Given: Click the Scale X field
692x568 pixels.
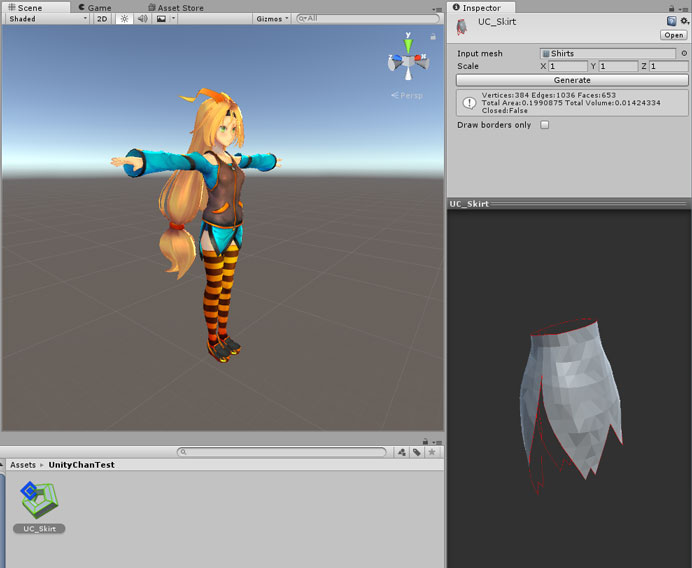Looking at the screenshot, I should click(x=568, y=66).
